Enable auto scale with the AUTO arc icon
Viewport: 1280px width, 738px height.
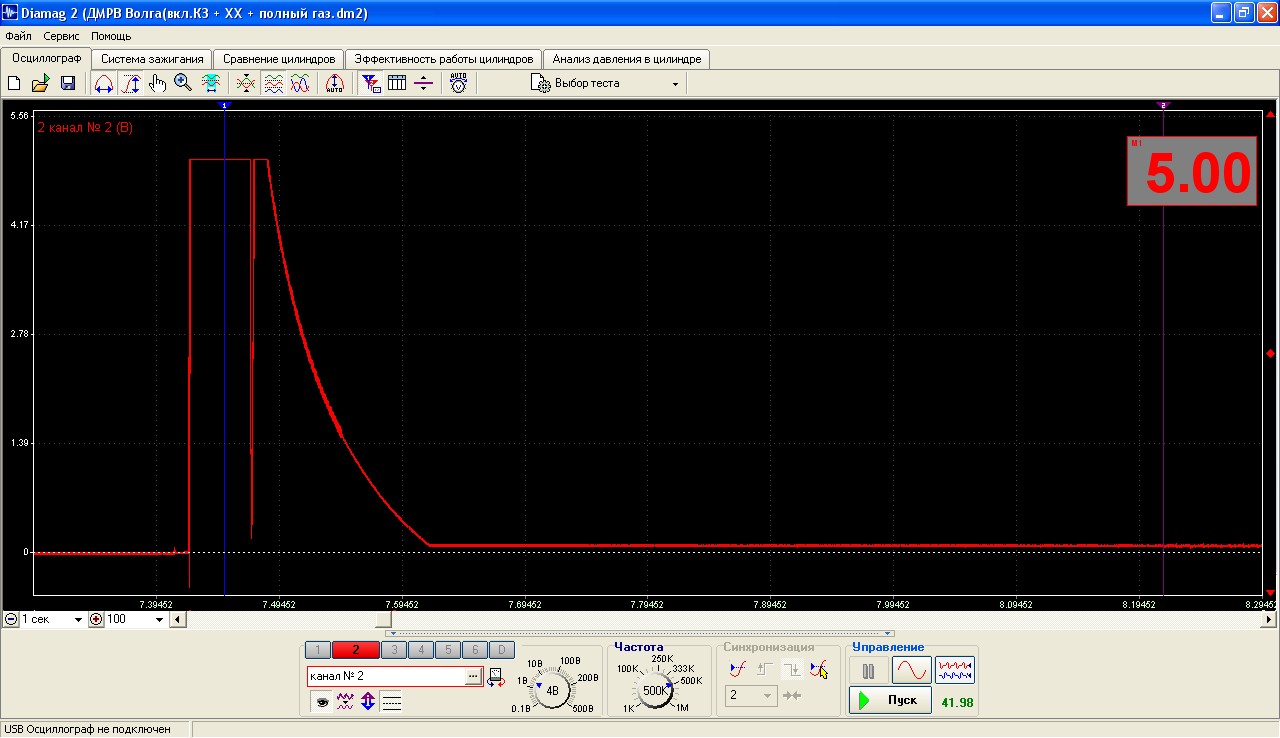pos(335,84)
